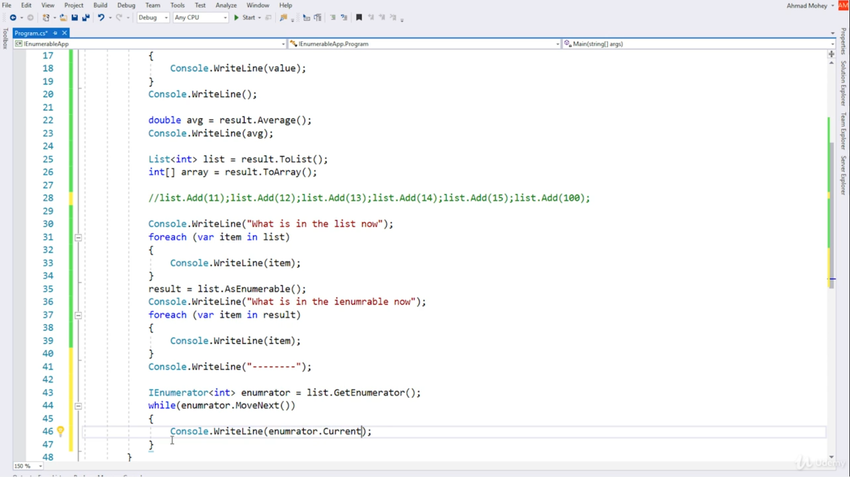This screenshot has width=850, height=477.
Task: Open the Undo history dropdown arrow
Action: (x=110, y=17)
